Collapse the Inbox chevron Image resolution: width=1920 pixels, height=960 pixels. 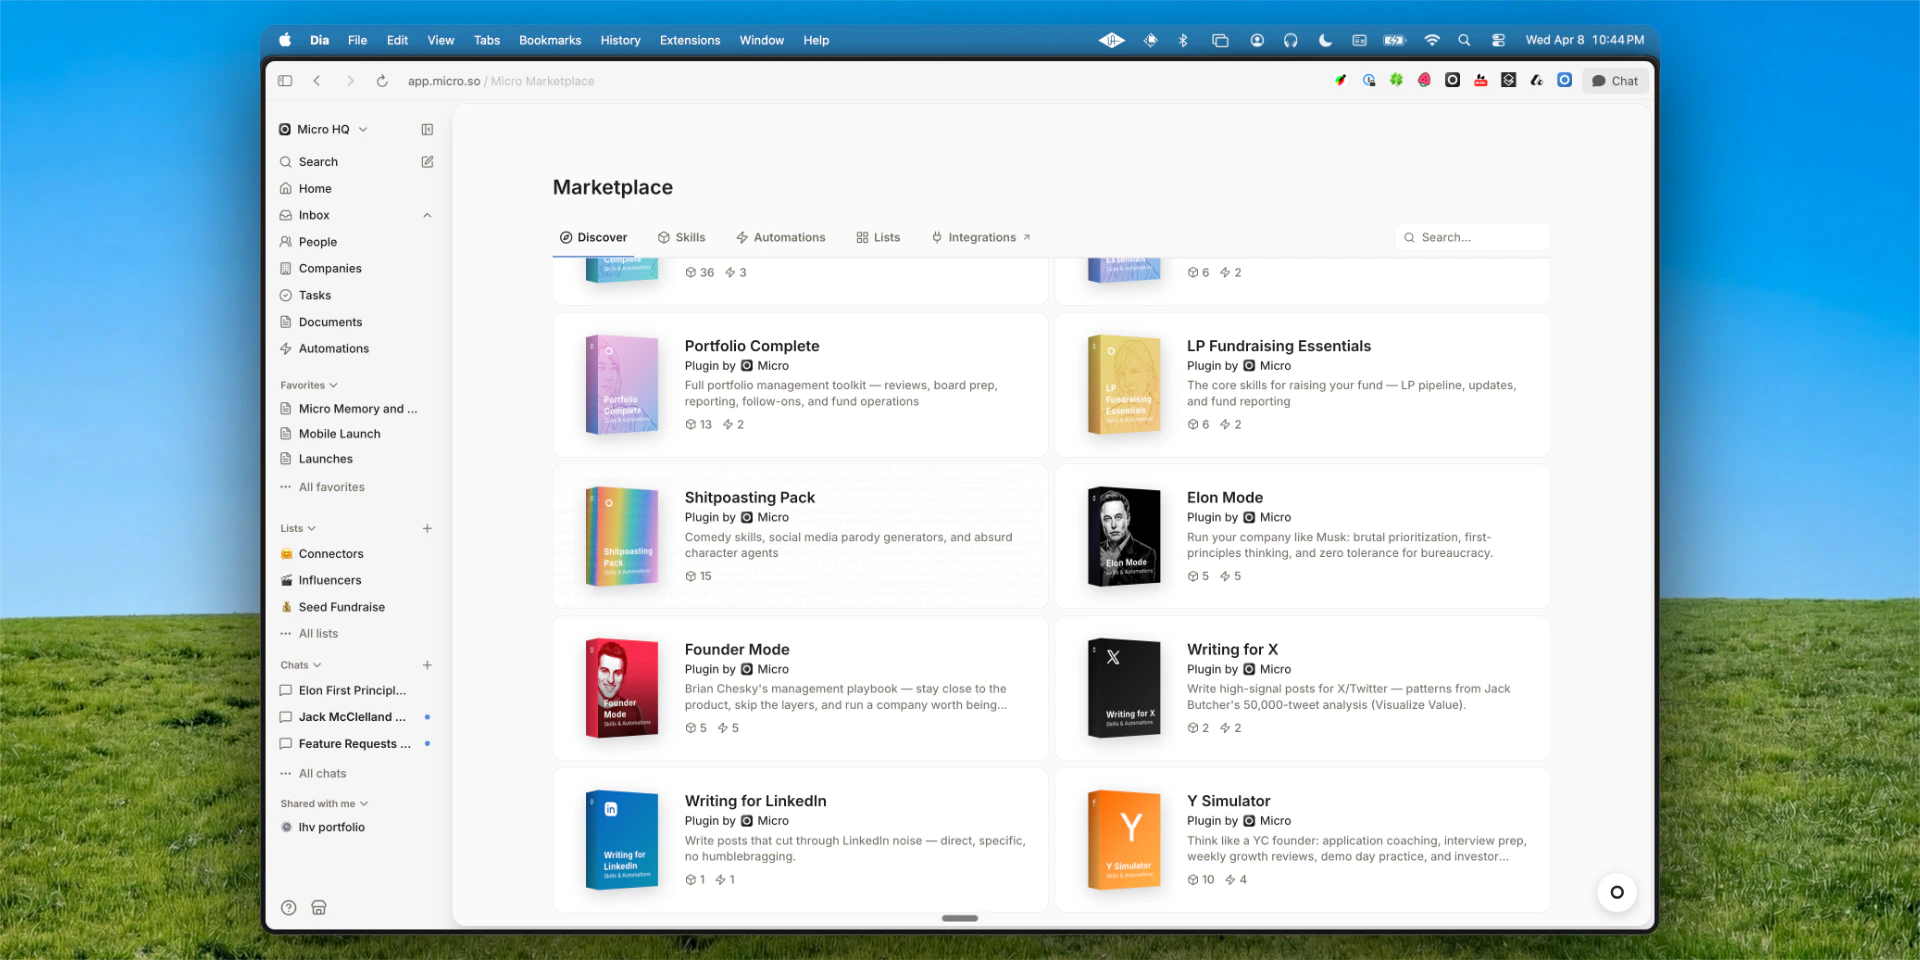(427, 215)
